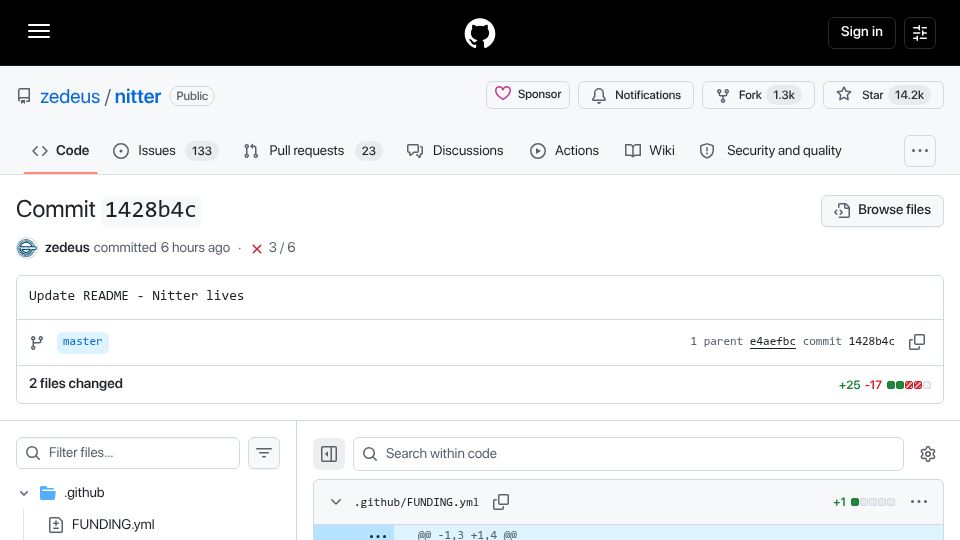Open the zedeus owner profile link
The image size is (960, 540).
70,96
